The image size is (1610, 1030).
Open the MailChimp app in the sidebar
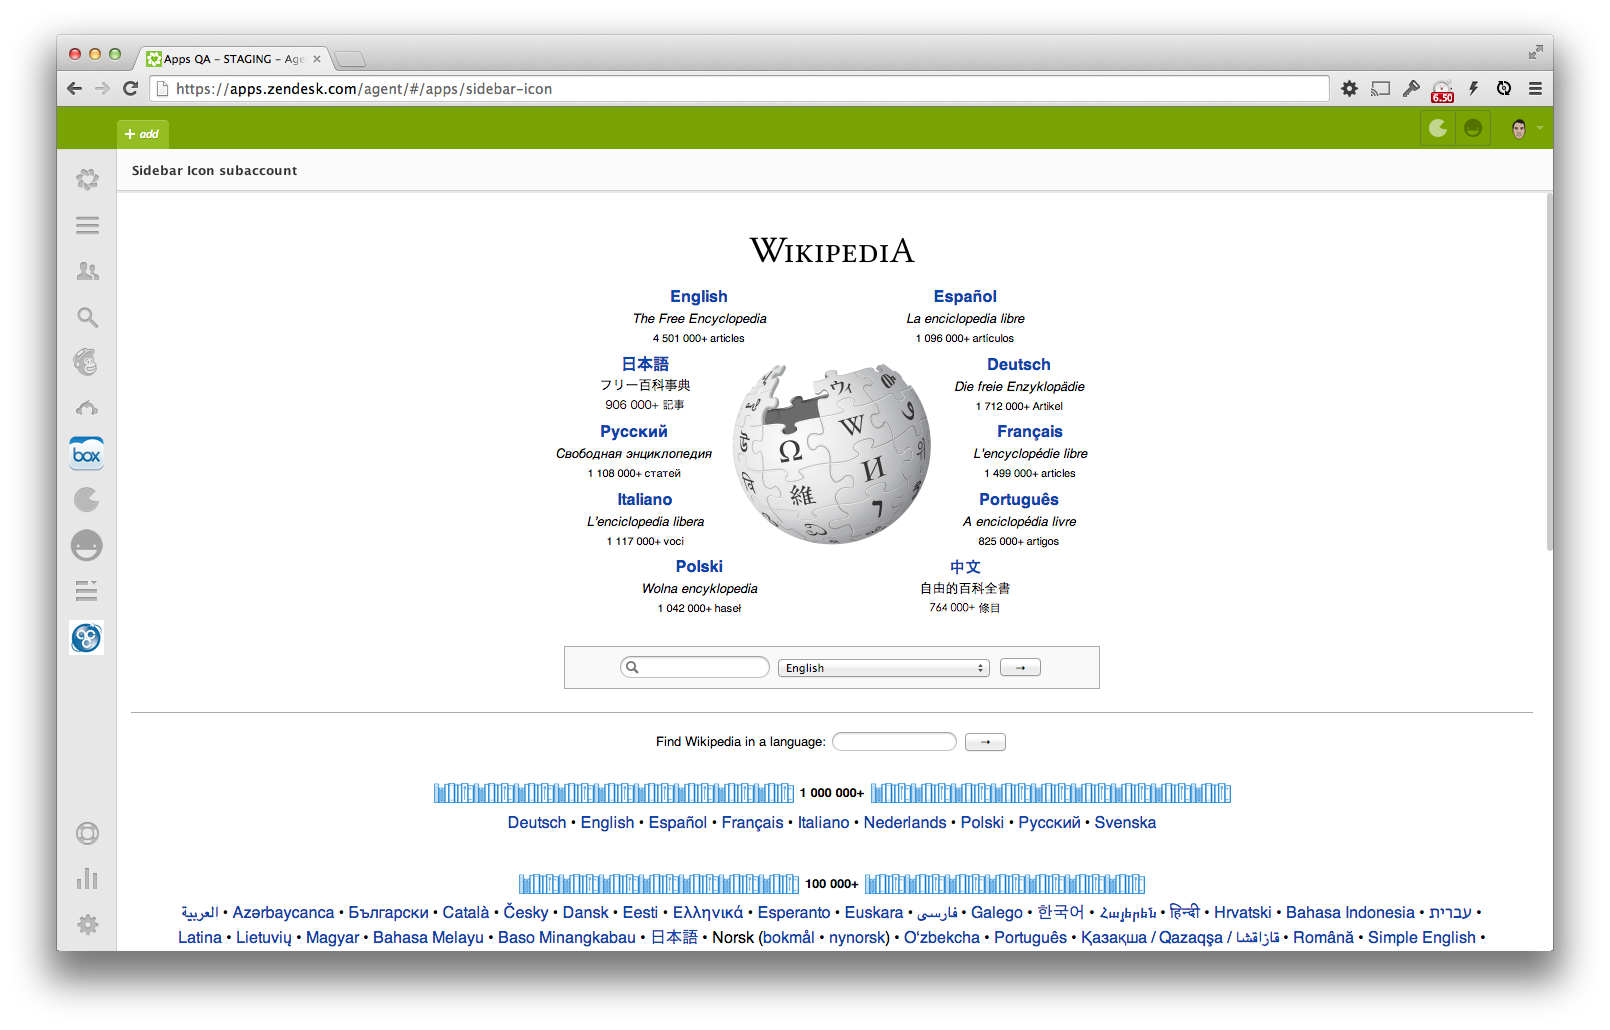point(87,363)
